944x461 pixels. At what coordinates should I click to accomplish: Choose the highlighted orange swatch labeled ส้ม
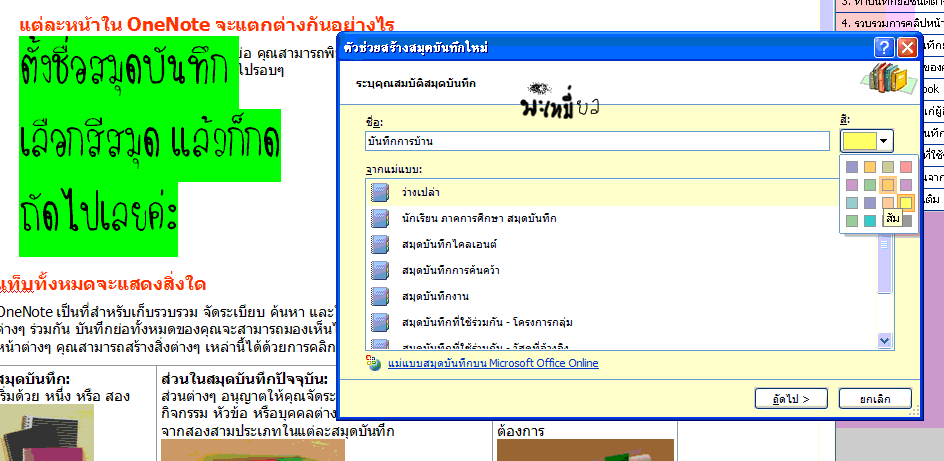[888, 185]
